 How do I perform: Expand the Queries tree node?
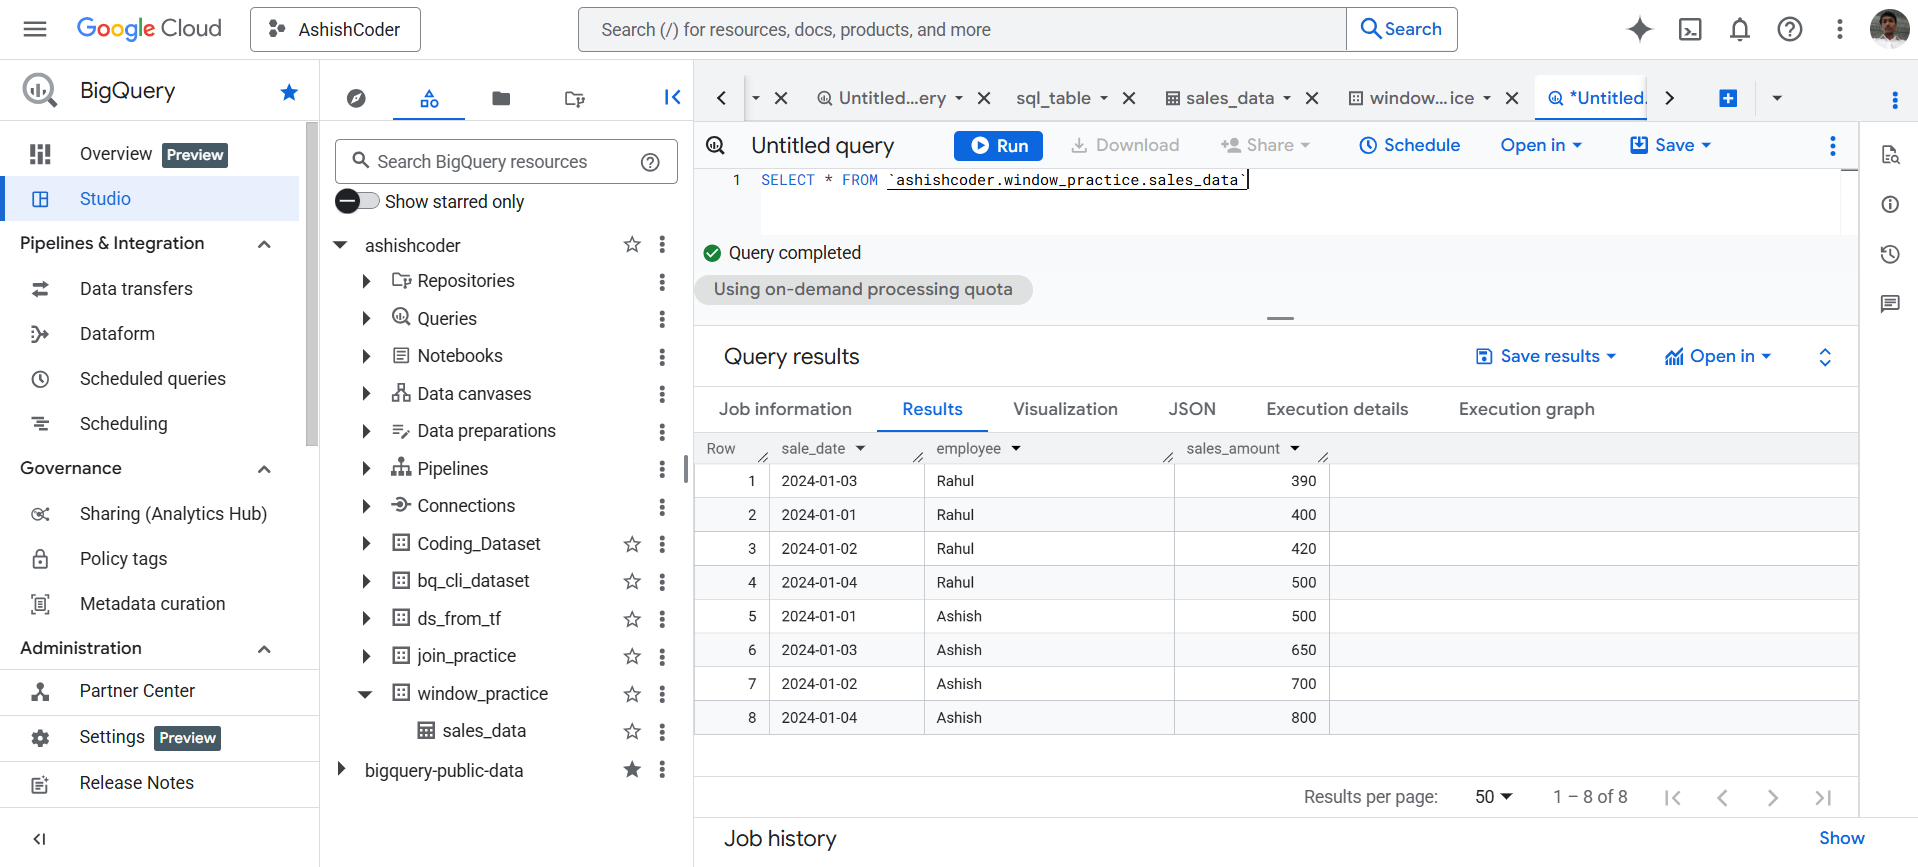tap(366, 319)
